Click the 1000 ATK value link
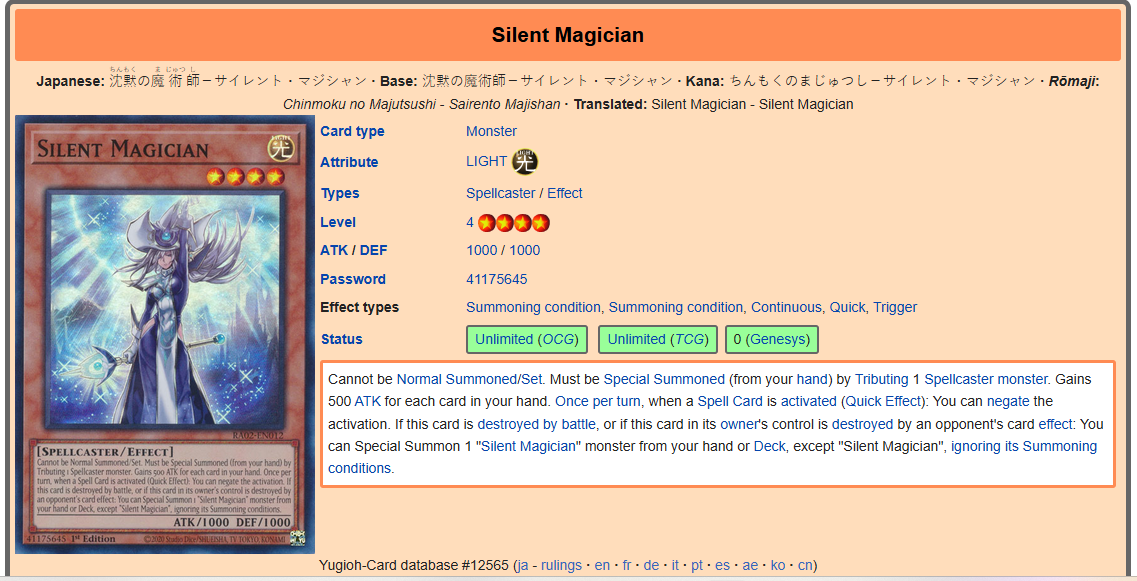 pos(481,250)
